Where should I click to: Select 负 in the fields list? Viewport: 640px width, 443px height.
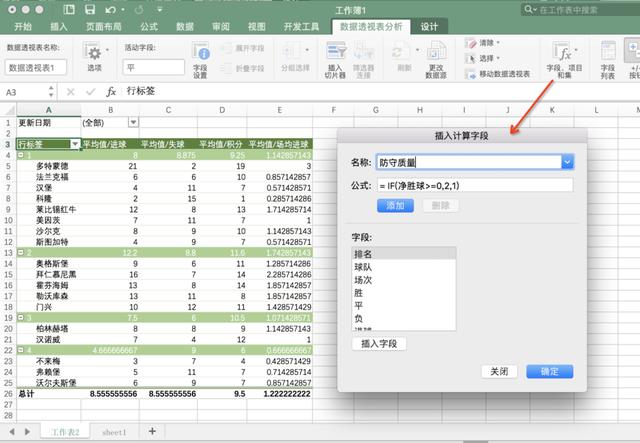(404, 318)
